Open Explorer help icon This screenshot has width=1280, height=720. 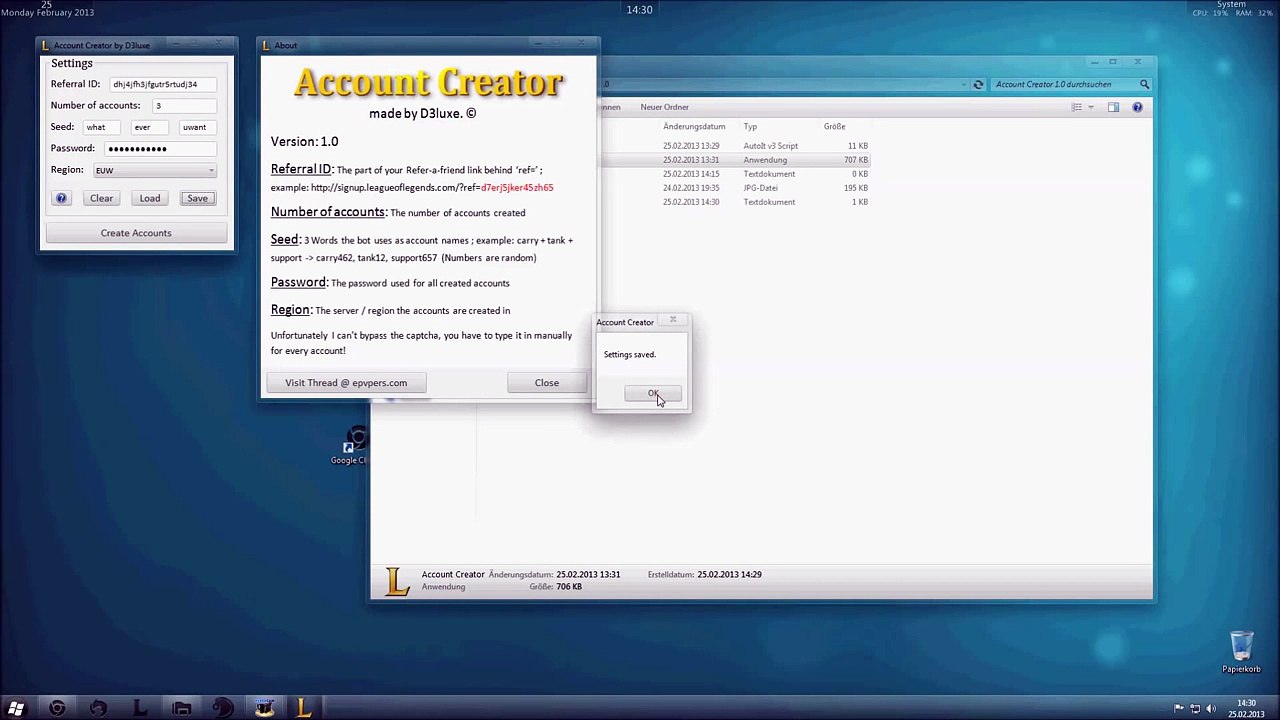[x=1137, y=107]
